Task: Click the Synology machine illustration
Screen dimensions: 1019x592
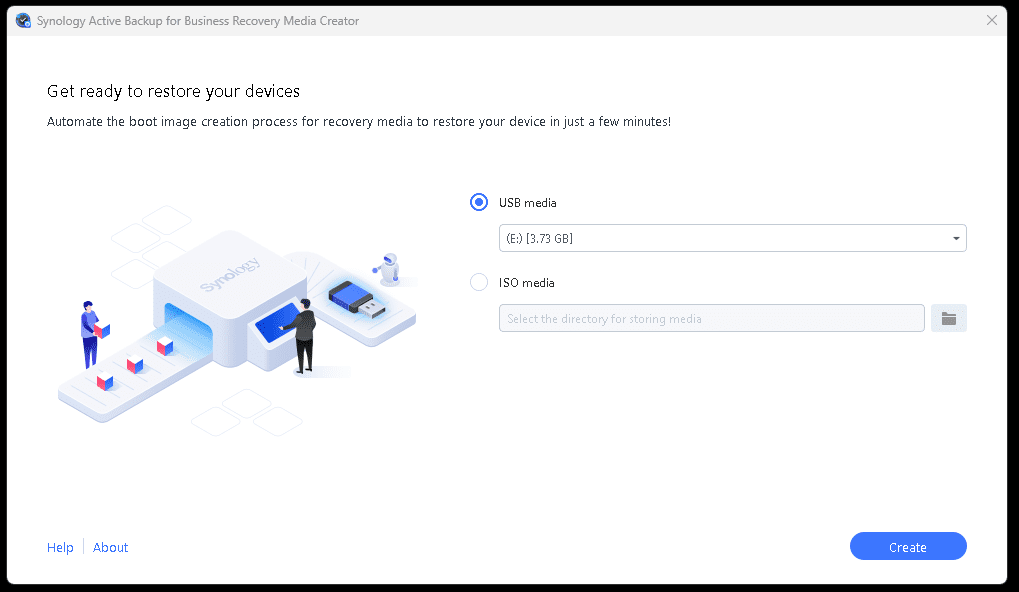Action: (x=237, y=318)
